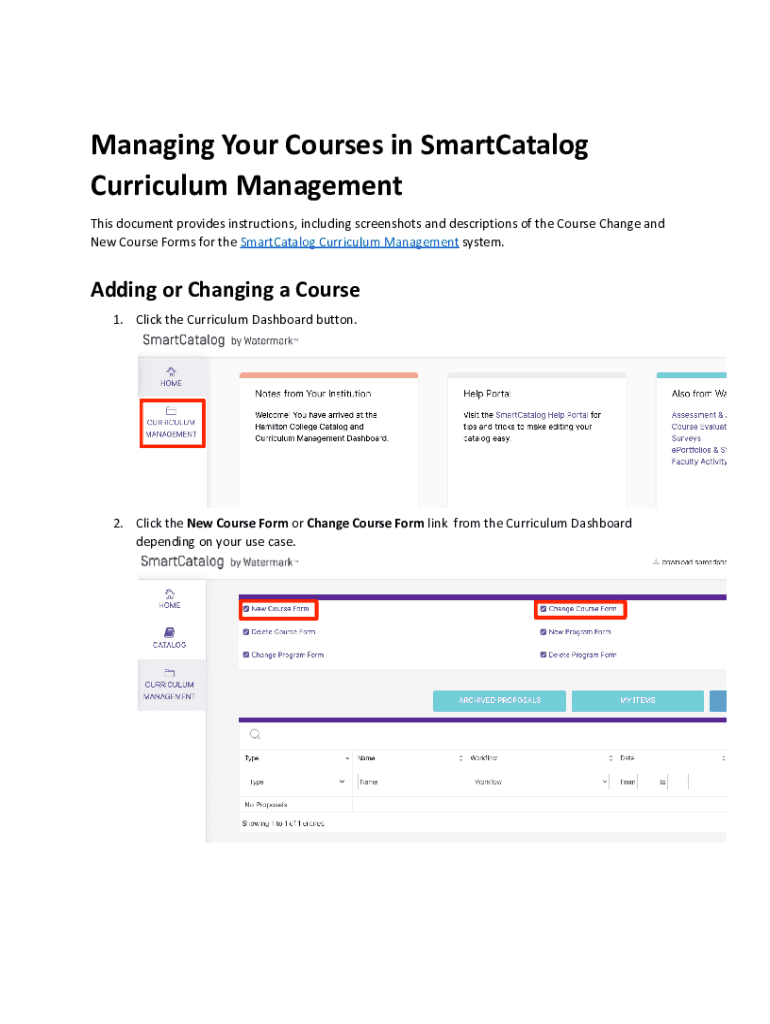Click the download icon at the top right

pos(655,562)
